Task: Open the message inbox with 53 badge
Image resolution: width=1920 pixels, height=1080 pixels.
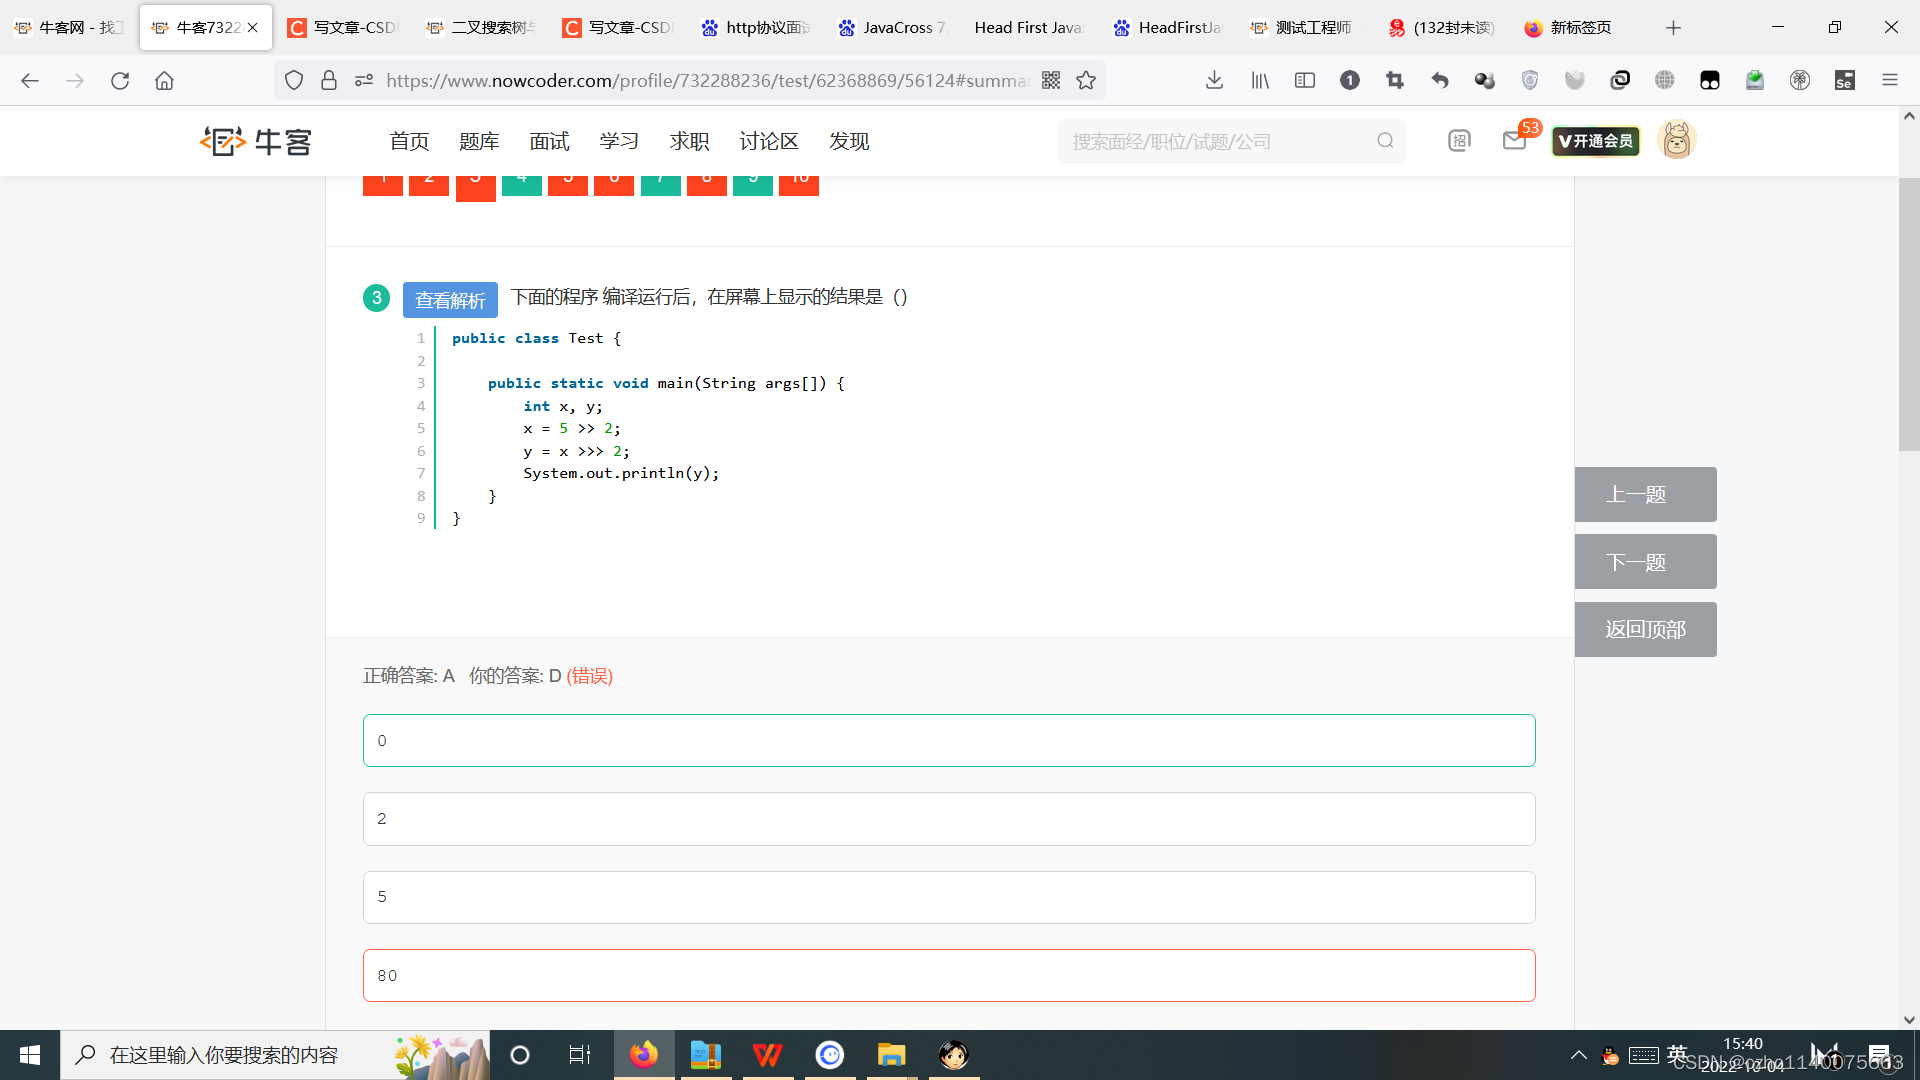Action: [1515, 140]
